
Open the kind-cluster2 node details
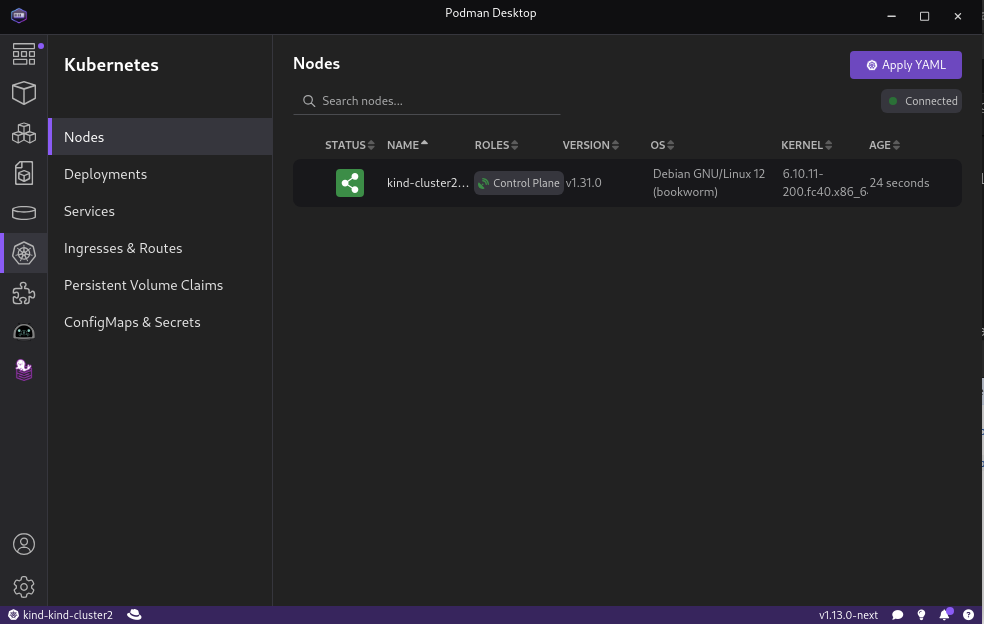coord(427,183)
